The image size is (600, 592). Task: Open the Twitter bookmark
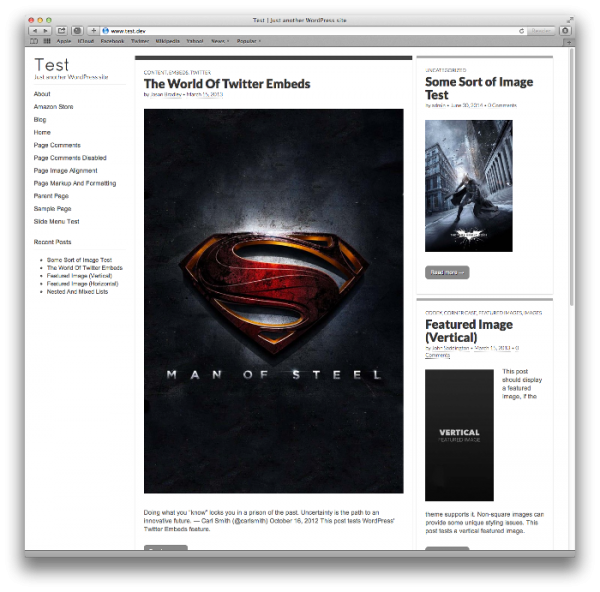(x=140, y=41)
